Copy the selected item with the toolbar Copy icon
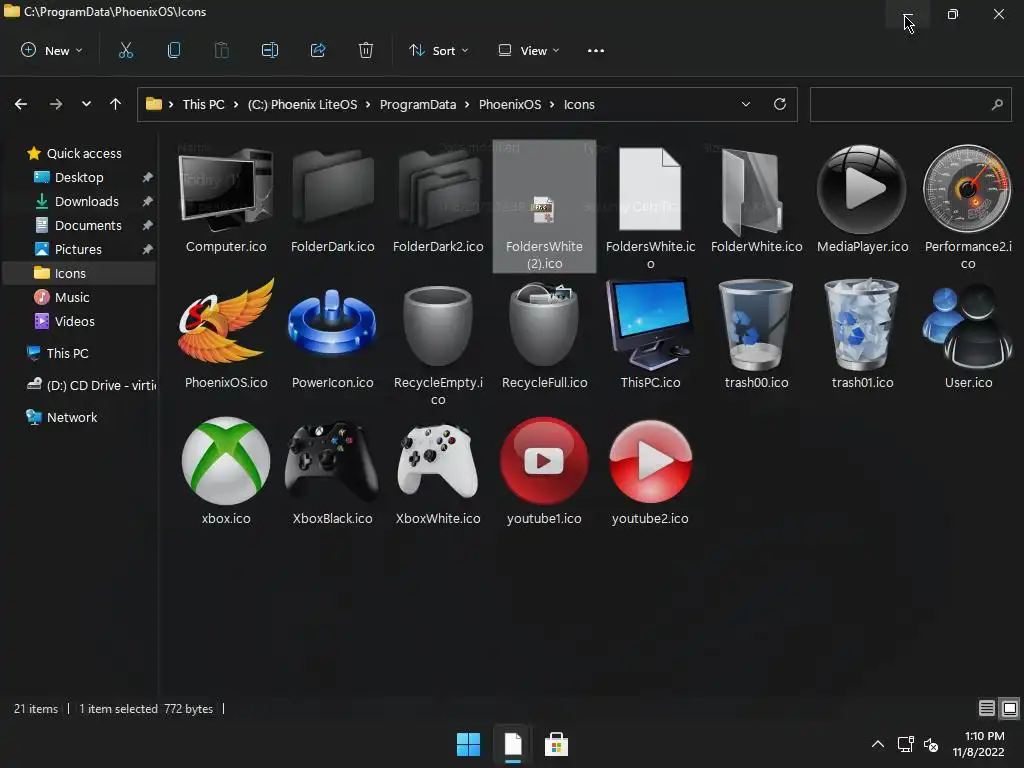This screenshot has height=768, width=1024. pyautogui.click(x=174, y=50)
